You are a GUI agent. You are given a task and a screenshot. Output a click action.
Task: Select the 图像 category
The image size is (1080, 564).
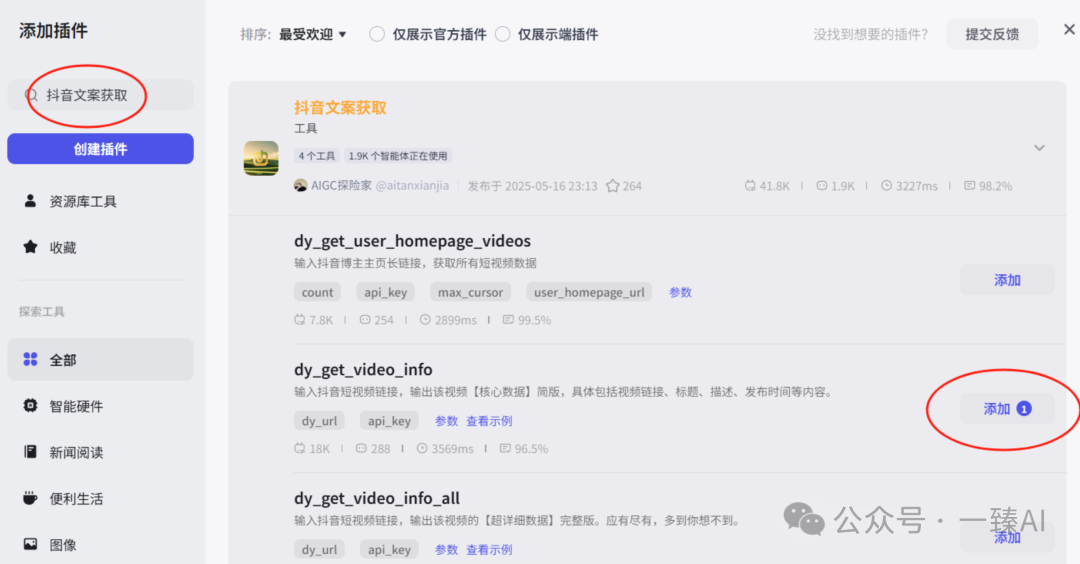(101, 544)
